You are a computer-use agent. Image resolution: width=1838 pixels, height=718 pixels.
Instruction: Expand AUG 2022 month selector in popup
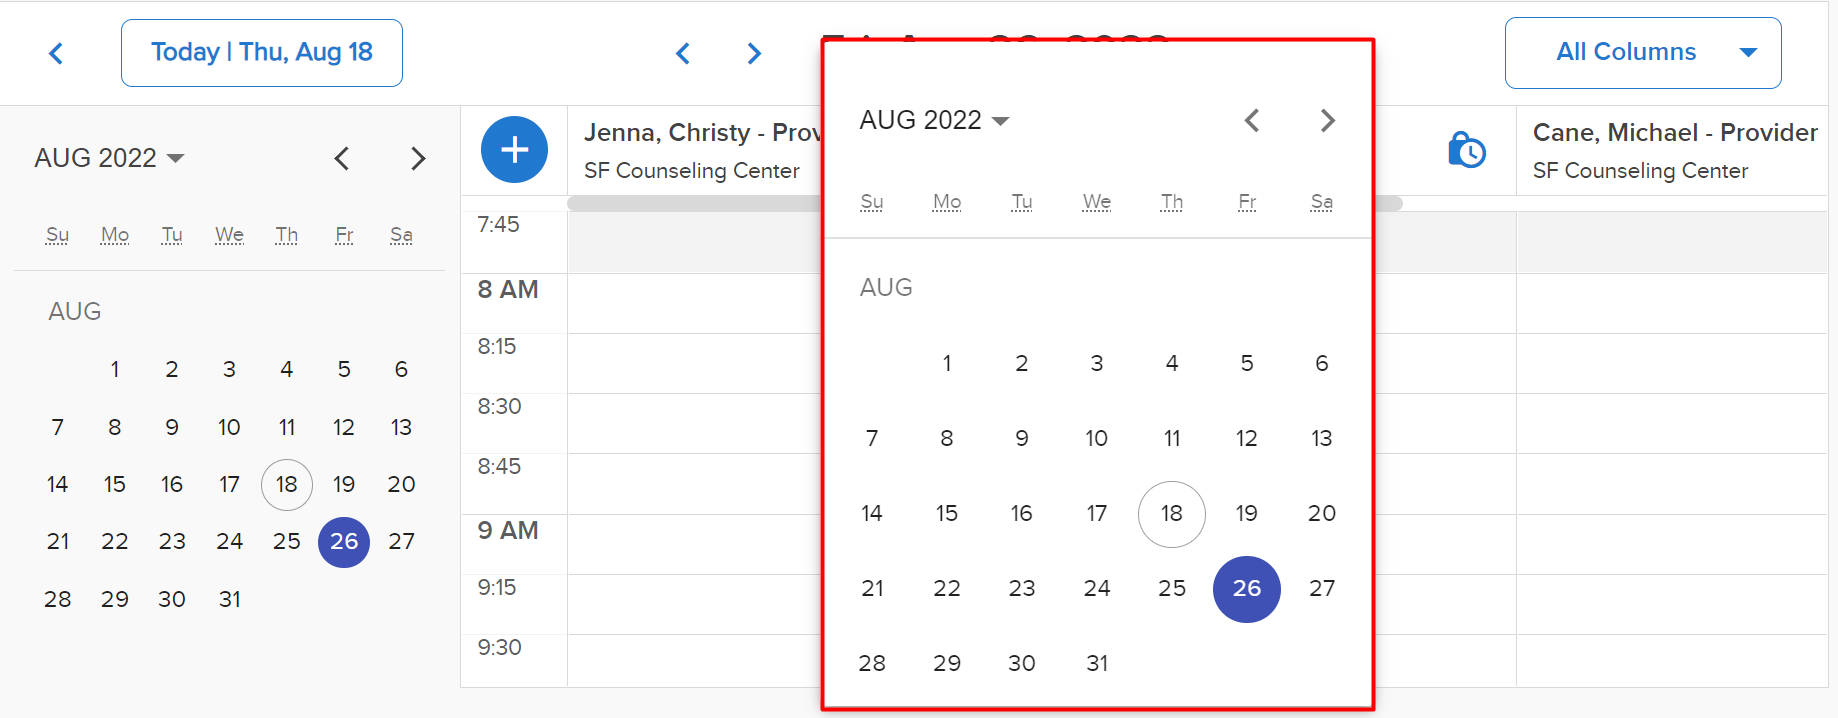point(935,121)
